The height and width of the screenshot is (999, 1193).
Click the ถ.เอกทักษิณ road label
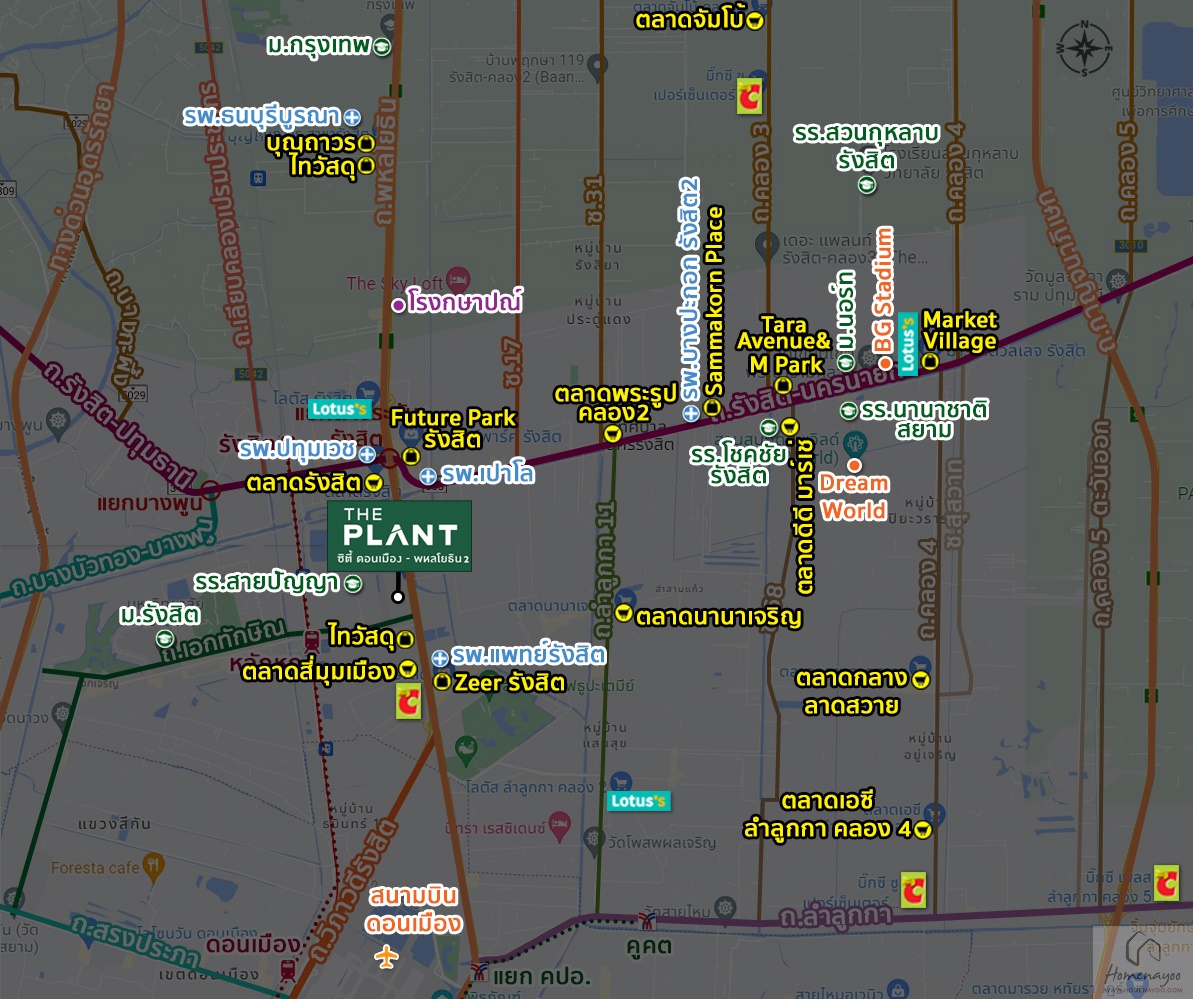(223, 639)
